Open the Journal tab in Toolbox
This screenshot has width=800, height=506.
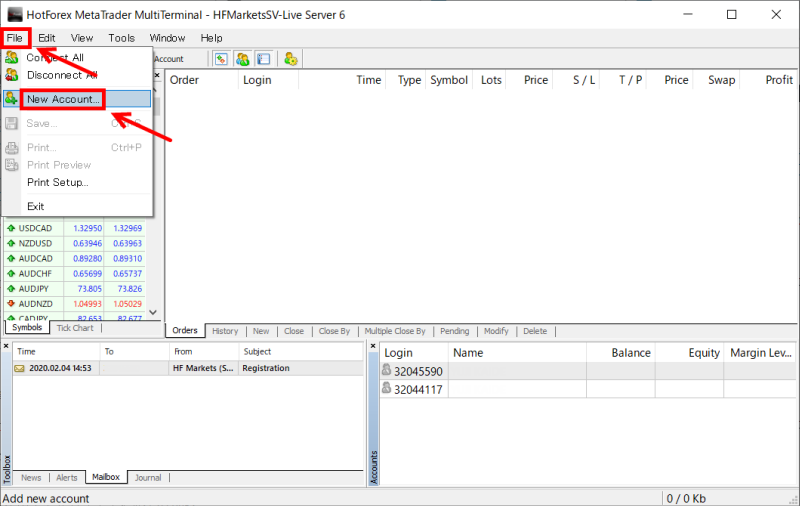click(x=148, y=478)
